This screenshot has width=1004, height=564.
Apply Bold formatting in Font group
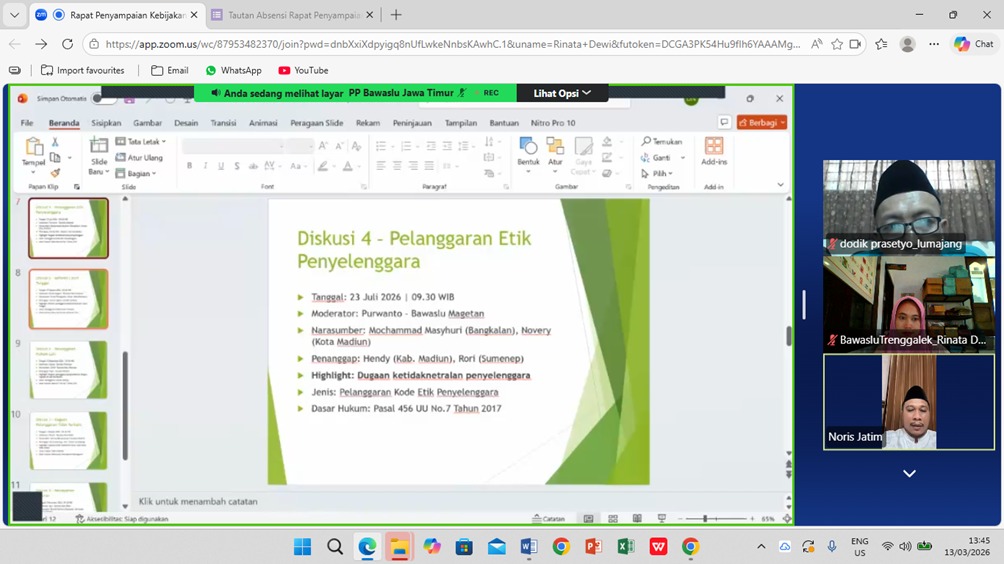point(190,166)
